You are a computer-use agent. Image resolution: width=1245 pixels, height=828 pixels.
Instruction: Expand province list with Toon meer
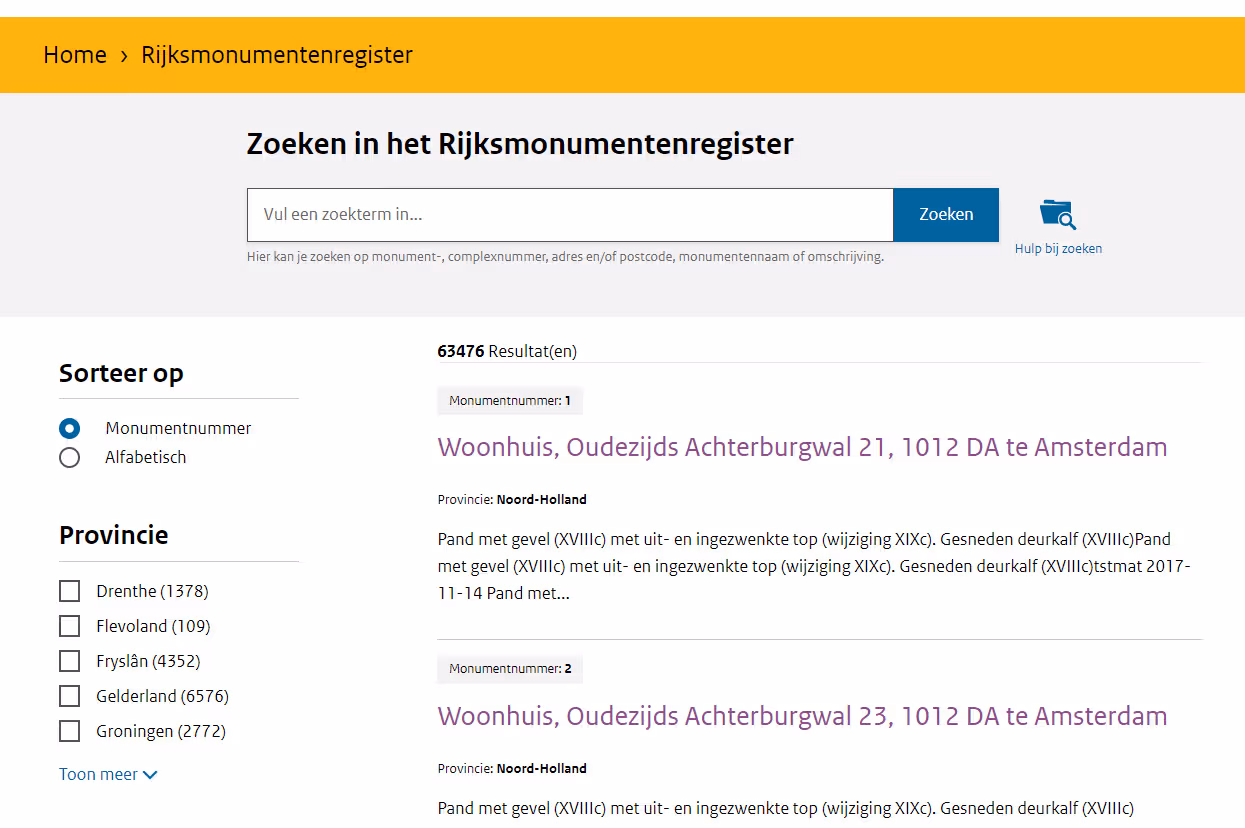[x=98, y=774]
